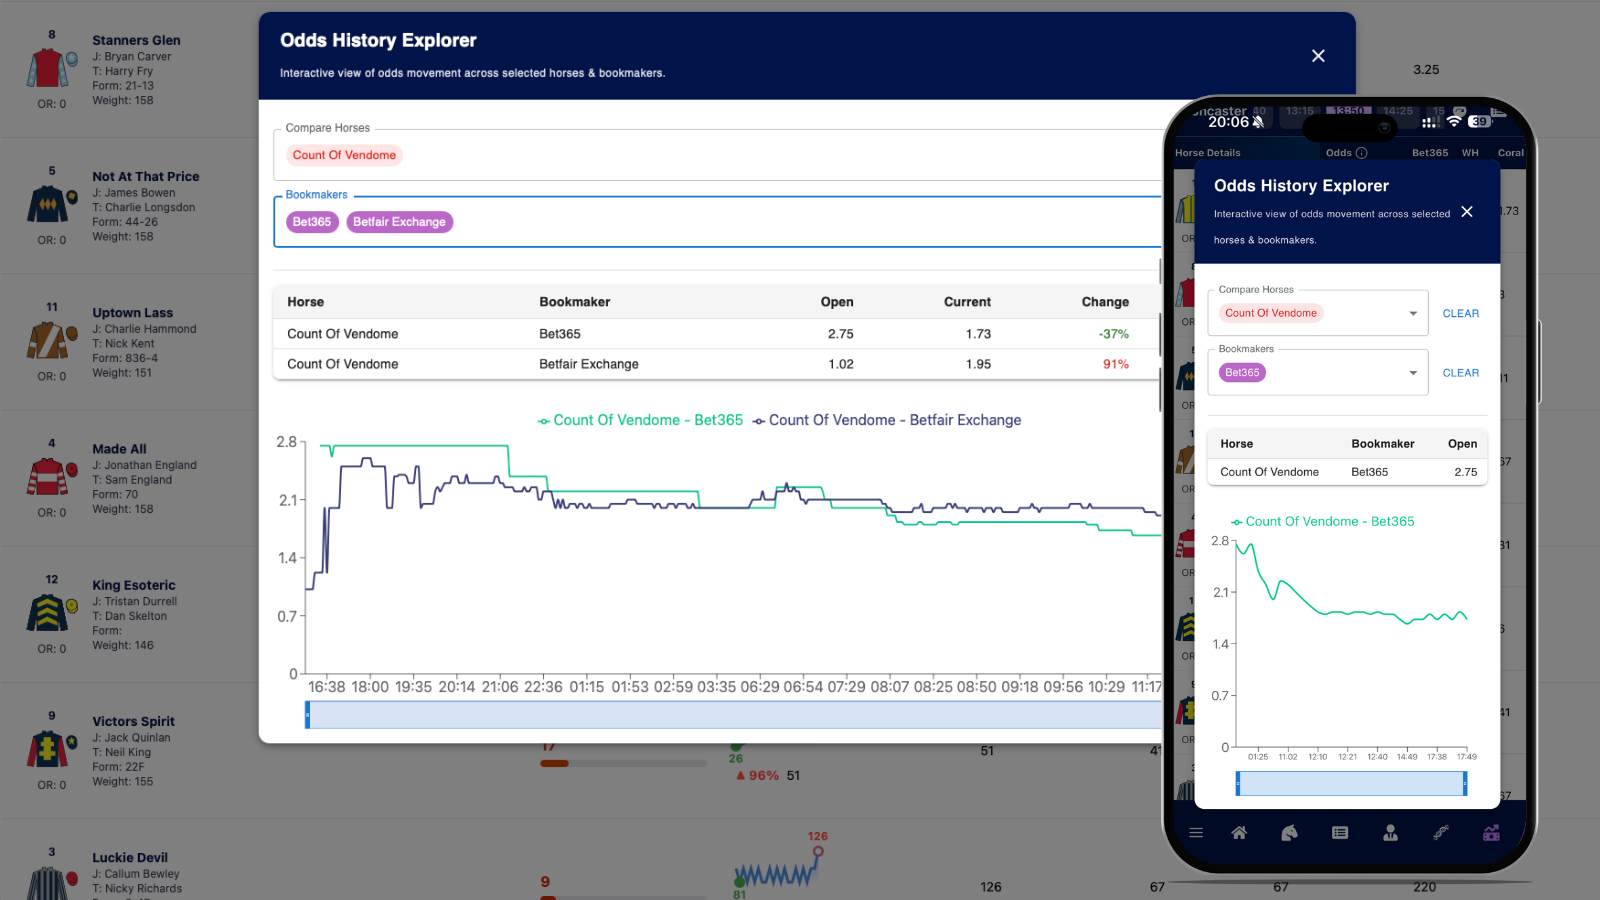Viewport: 1600px width, 900px height.
Task: Tap the hamburger menu icon
Action: coord(1196,832)
